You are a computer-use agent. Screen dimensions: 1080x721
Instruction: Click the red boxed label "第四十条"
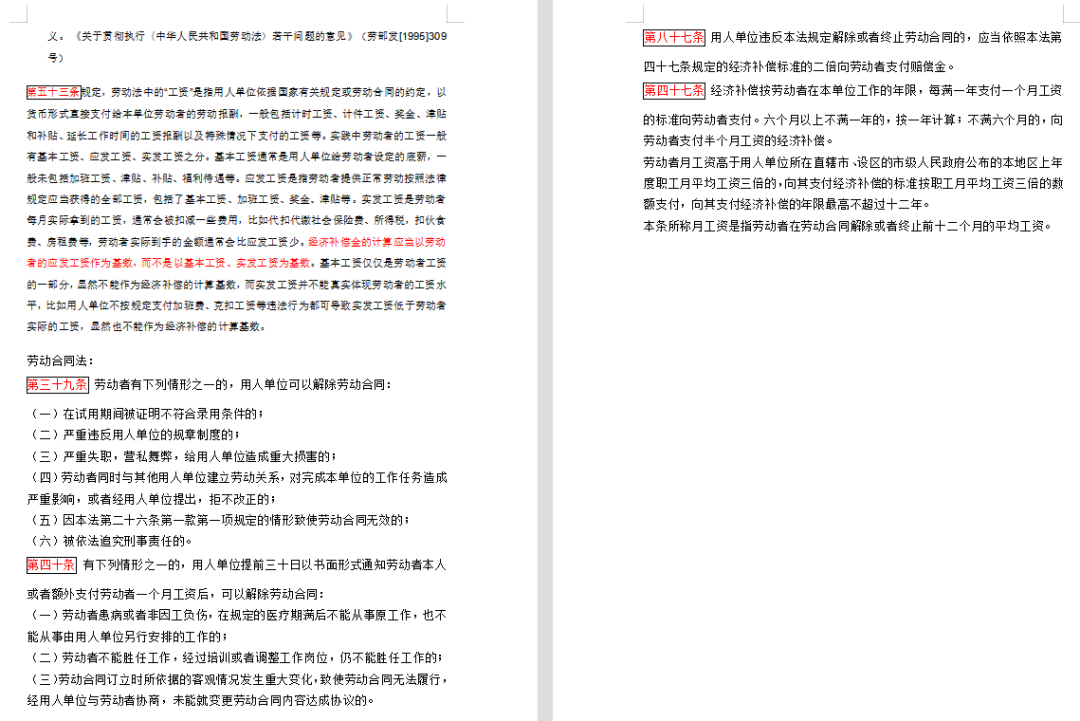(x=52, y=565)
